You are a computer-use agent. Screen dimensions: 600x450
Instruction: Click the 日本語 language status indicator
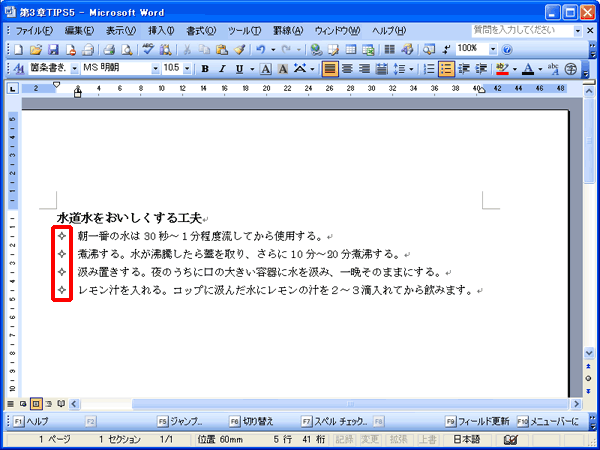pos(467,440)
